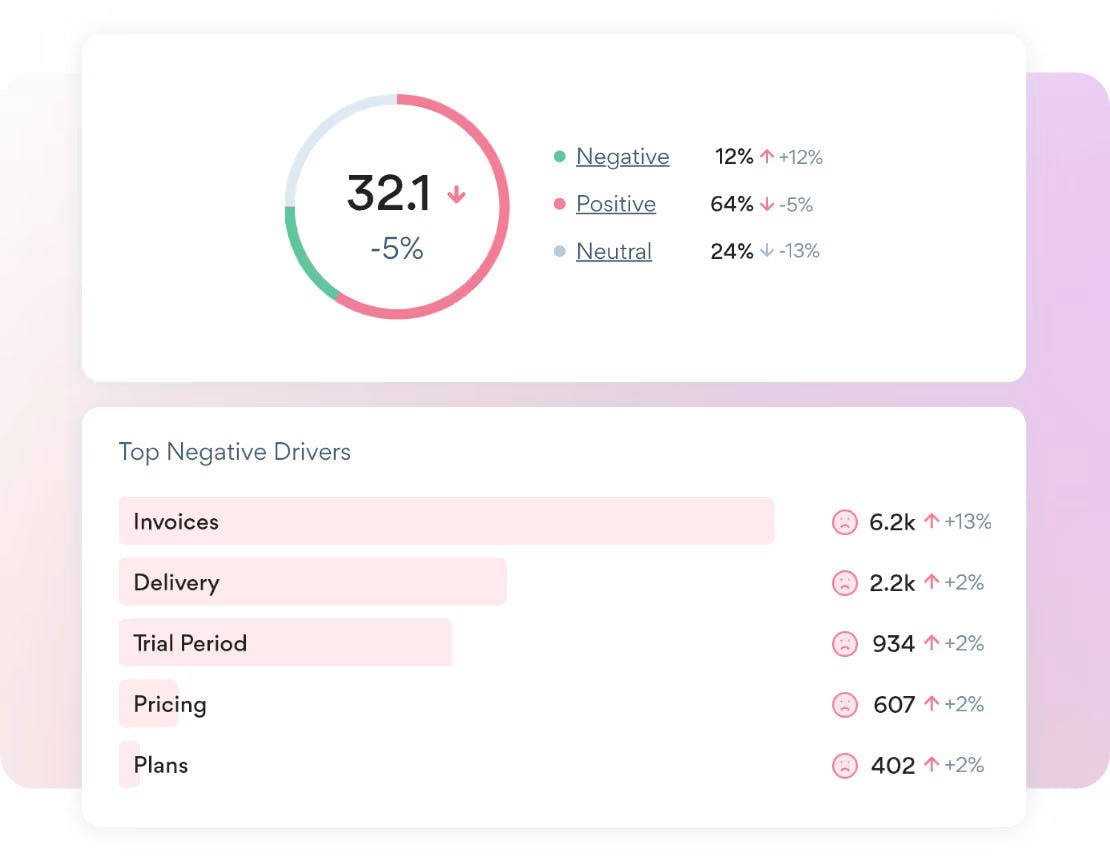1110x865 pixels.
Task: Select the Delivery driver bar
Action: 313,582
